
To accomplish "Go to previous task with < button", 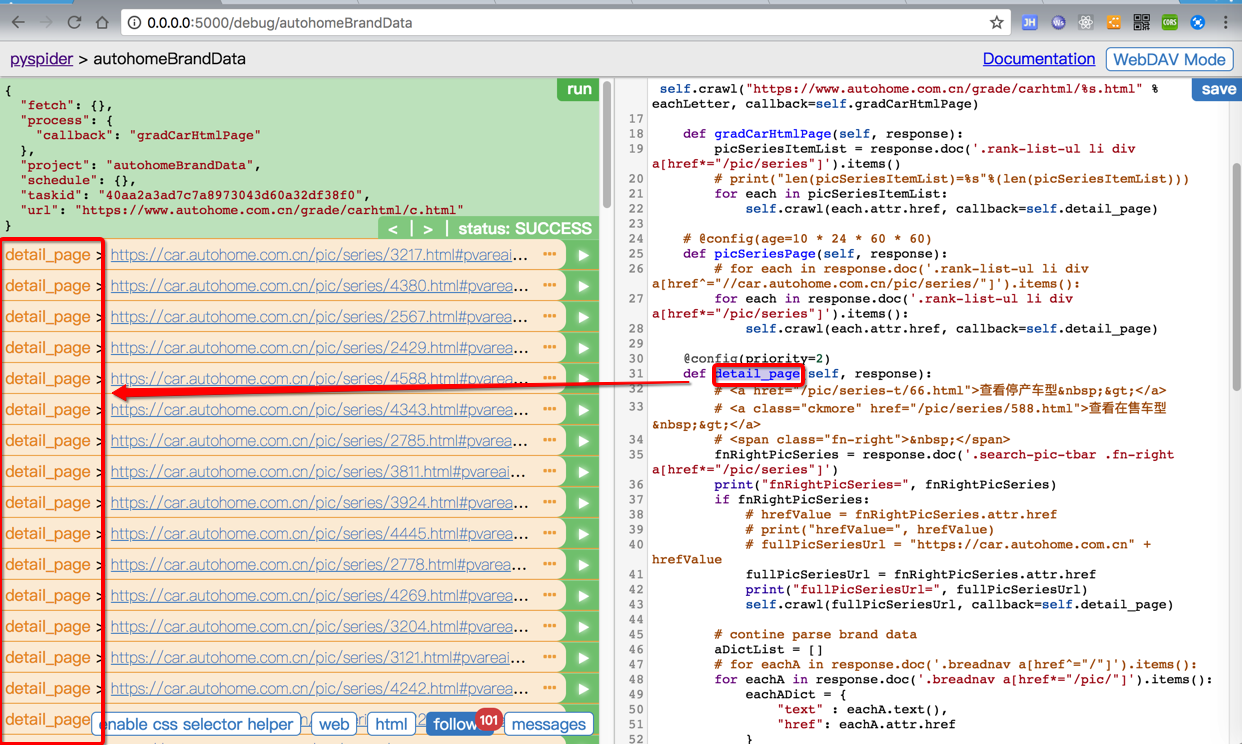I will coord(393,228).
